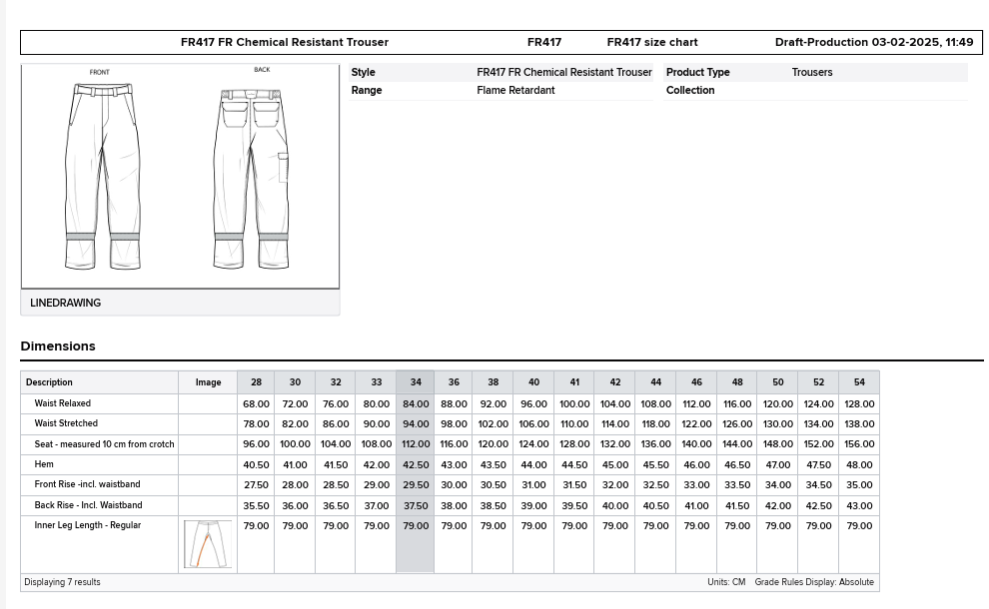This screenshot has height=609, width=989.
Task: Click the Hem row label
Action: click(x=42, y=464)
